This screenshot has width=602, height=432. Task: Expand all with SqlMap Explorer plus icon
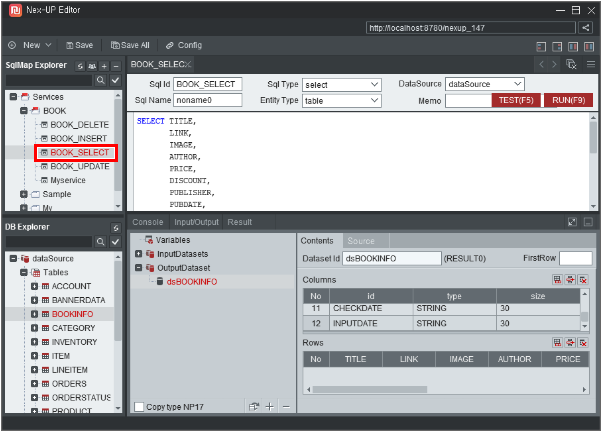pyautogui.click(x=104, y=66)
